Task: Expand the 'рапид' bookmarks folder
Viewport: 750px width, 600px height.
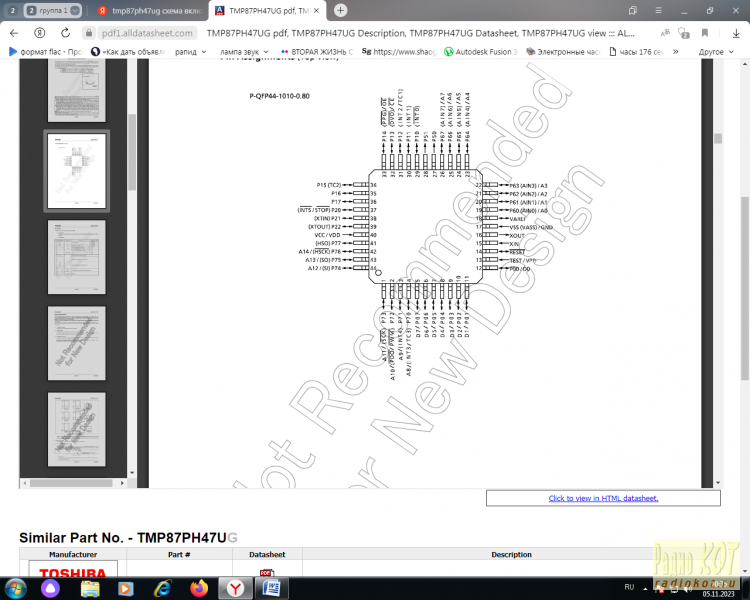Action: coord(191,52)
